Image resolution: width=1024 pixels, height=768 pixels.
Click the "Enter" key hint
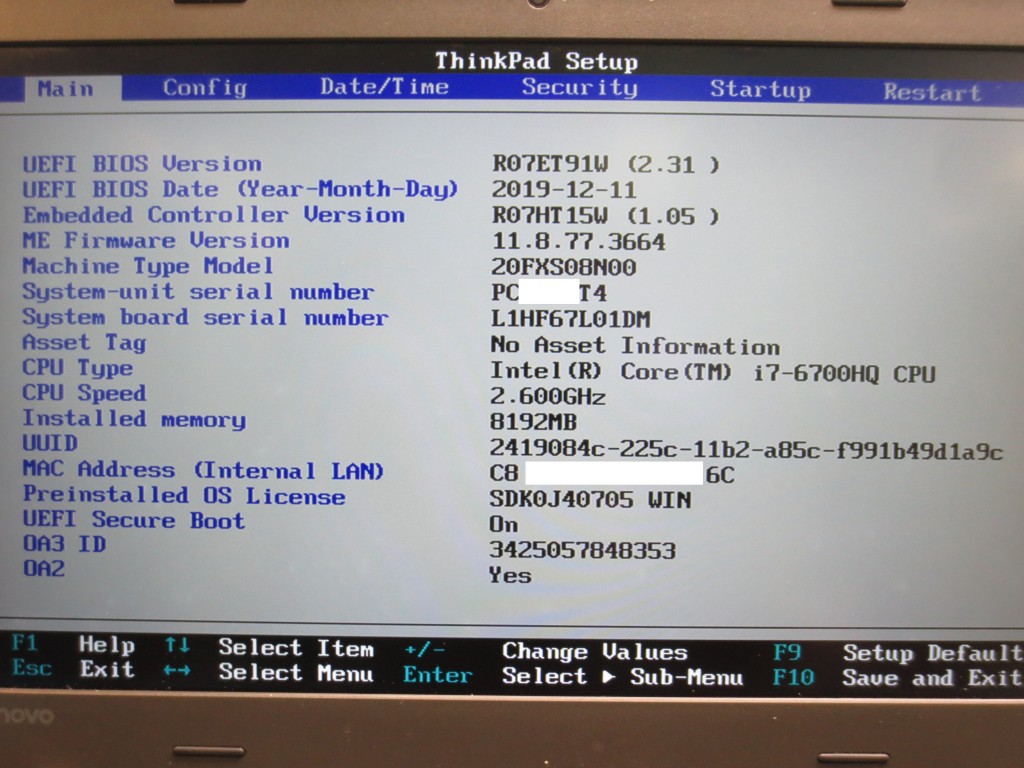coord(438,675)
